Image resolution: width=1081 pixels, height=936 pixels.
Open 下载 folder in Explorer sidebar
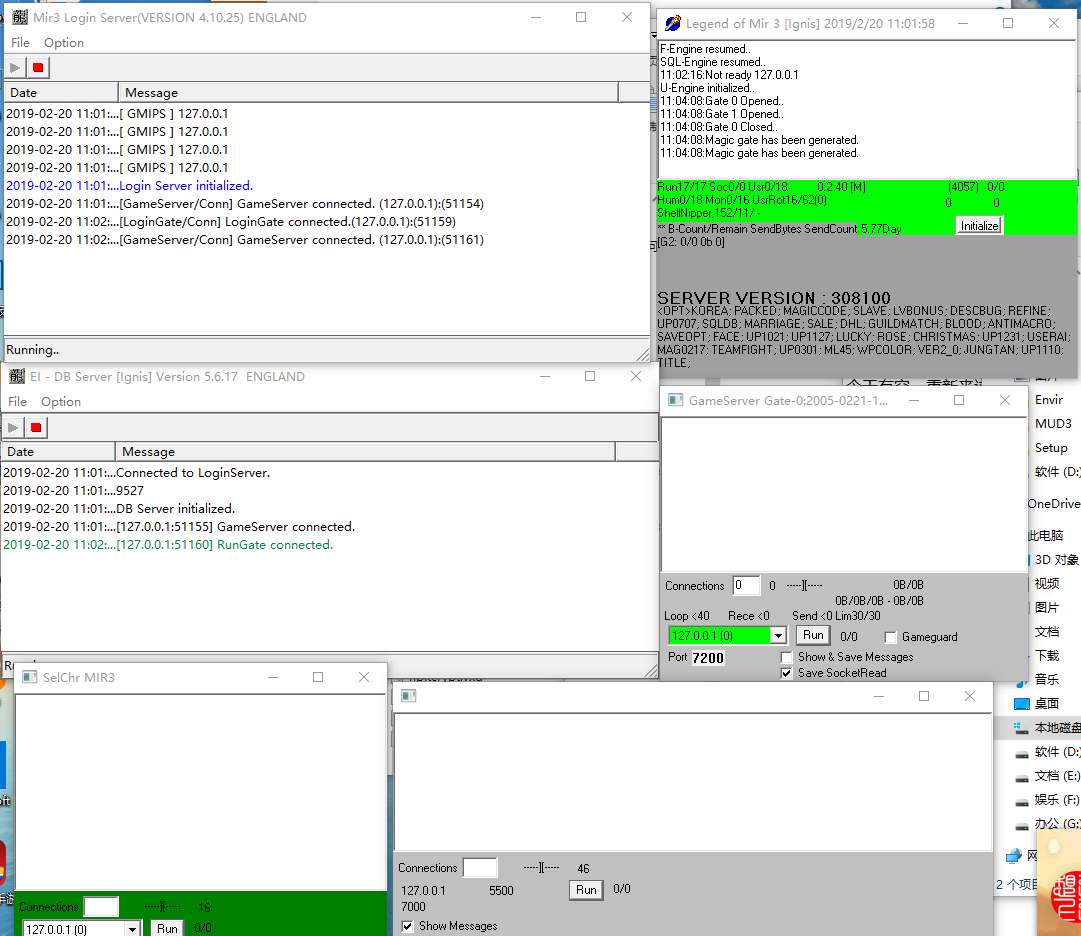tap(1047, 655)
